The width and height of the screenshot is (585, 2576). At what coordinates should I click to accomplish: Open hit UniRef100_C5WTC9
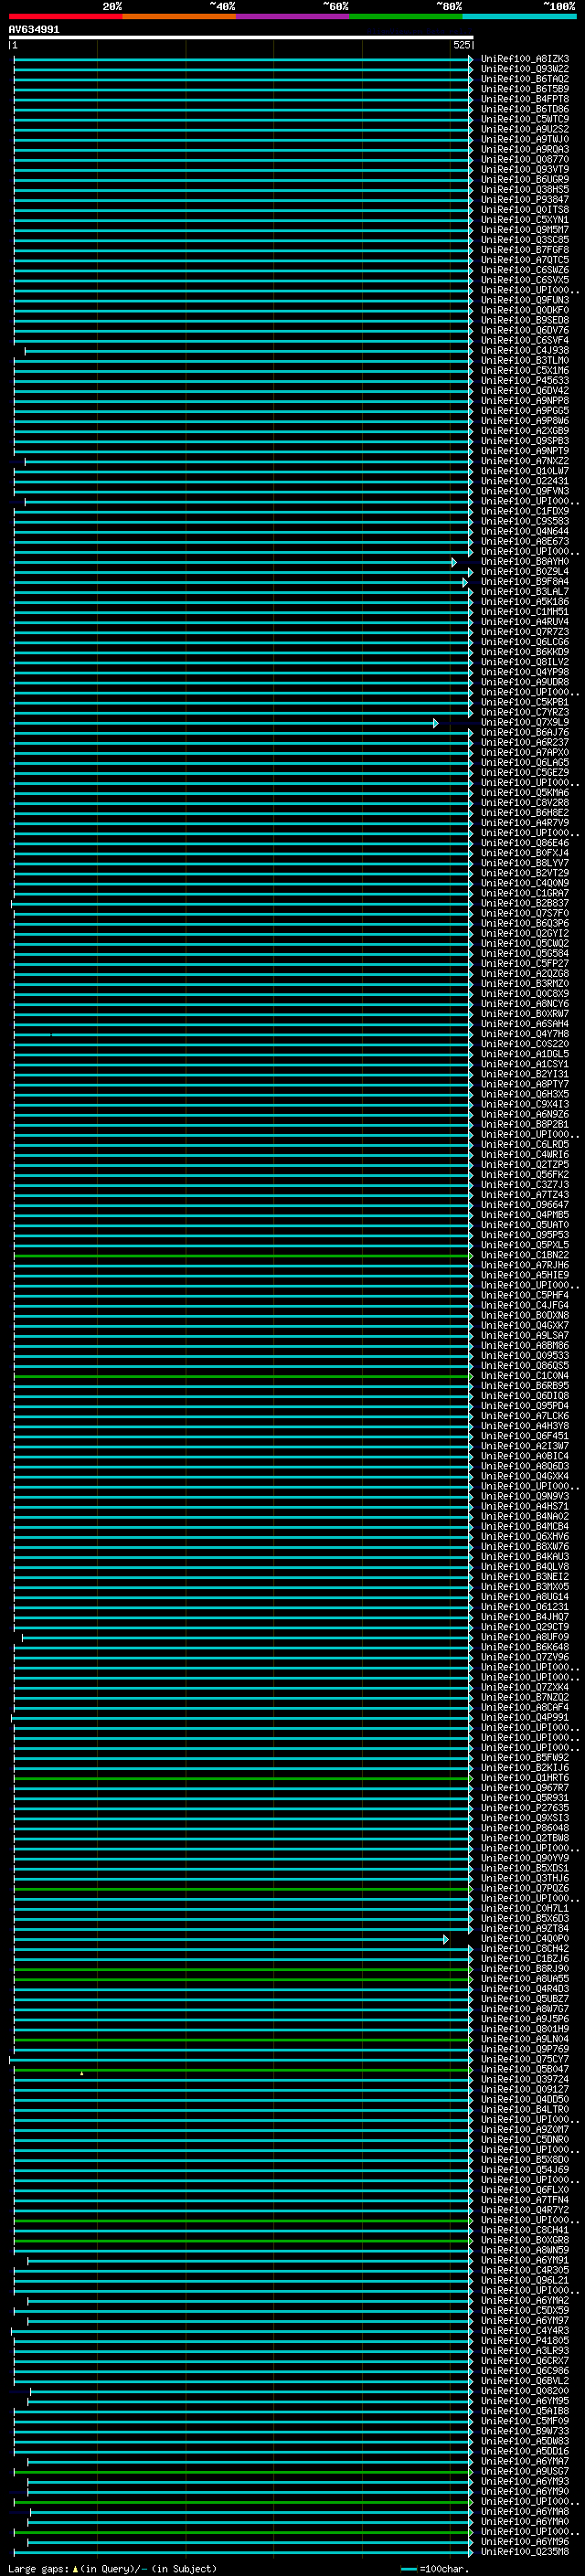(x=524, y=119)
